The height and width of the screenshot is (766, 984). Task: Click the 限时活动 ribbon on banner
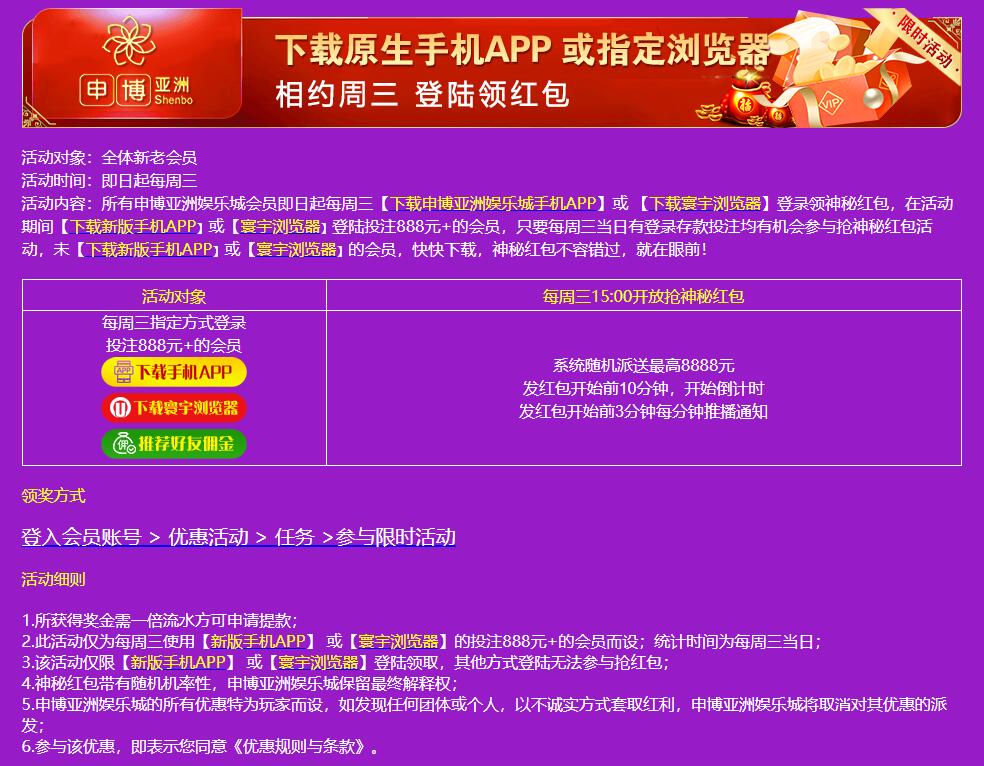click(926, 41)
